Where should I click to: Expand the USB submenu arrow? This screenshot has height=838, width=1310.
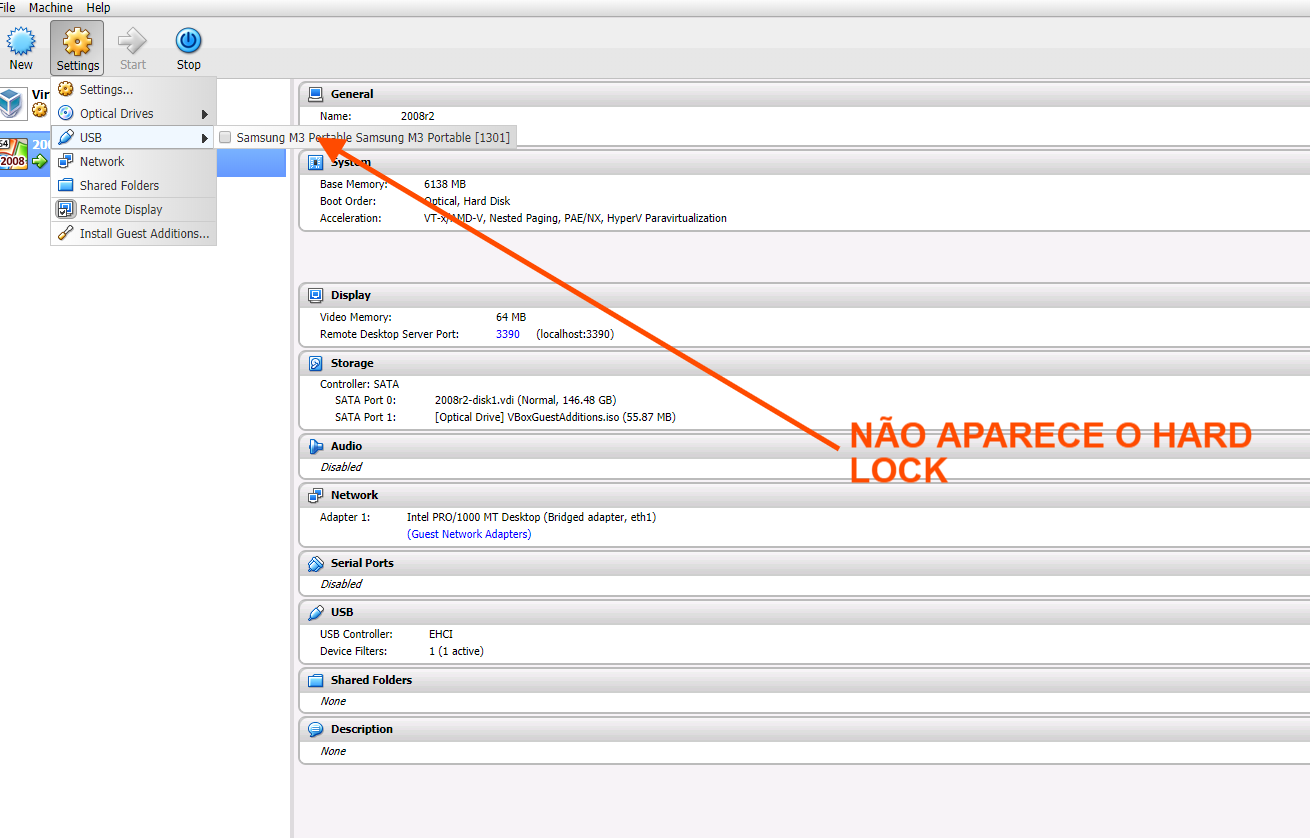(205, 138)
